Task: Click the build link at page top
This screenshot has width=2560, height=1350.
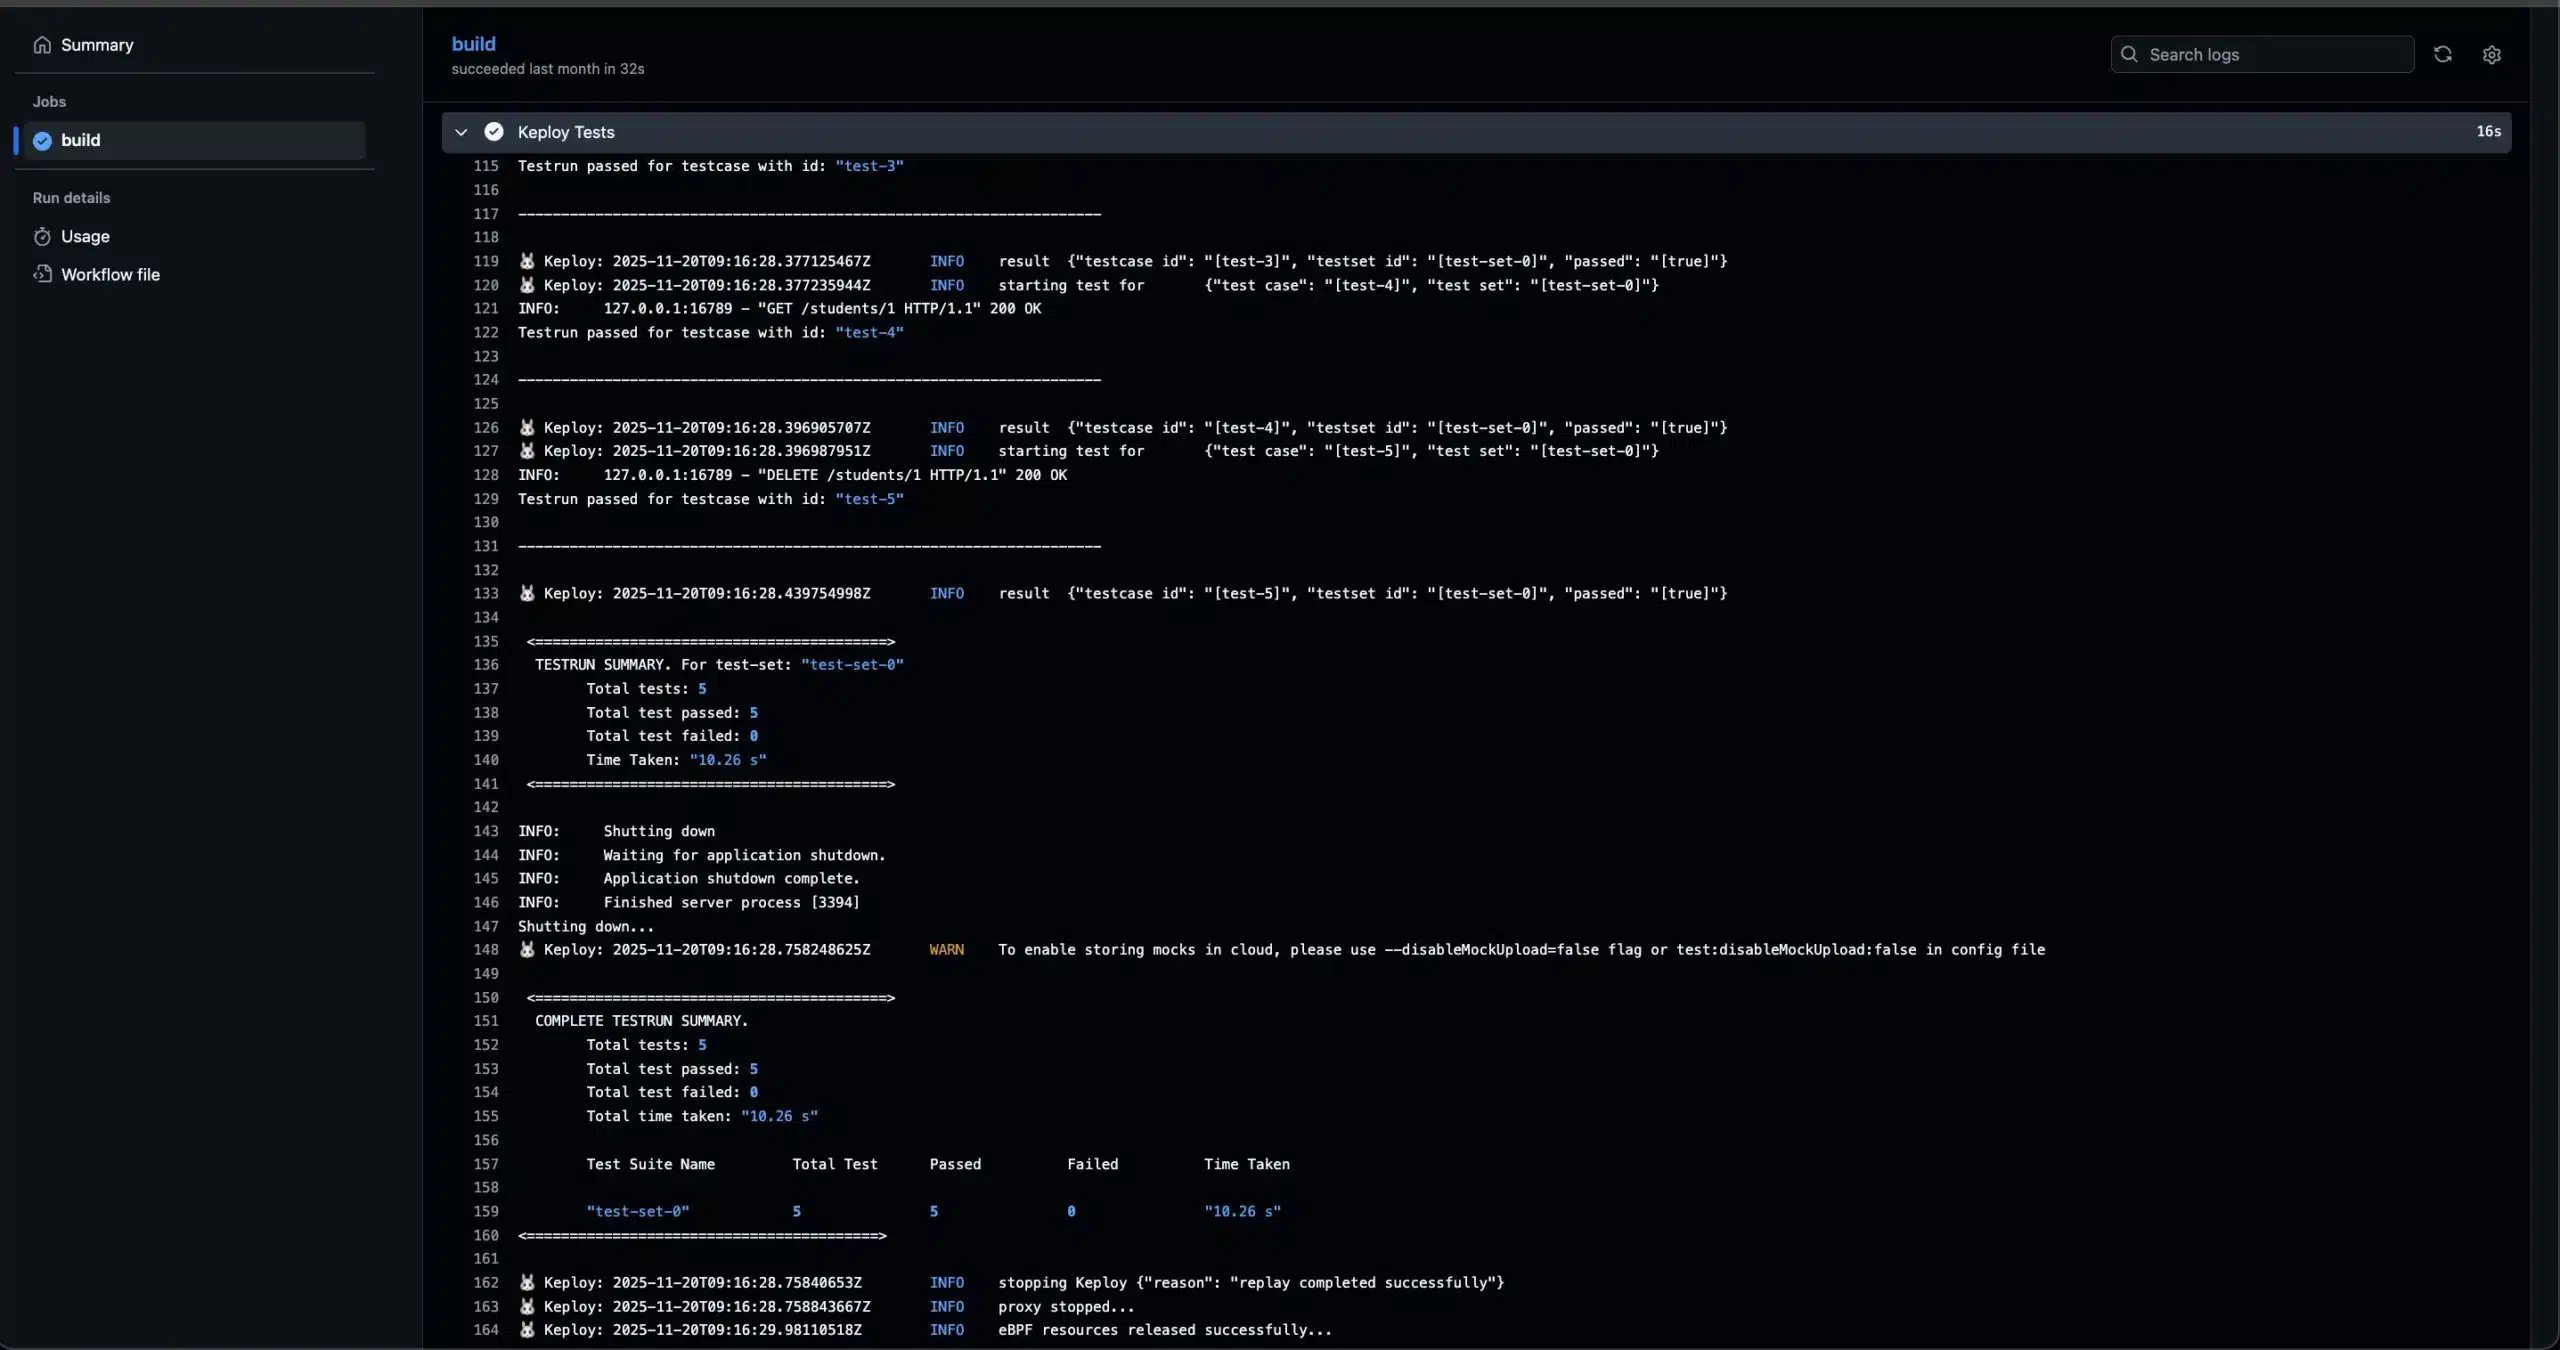Action: click(x=474, y=43)
